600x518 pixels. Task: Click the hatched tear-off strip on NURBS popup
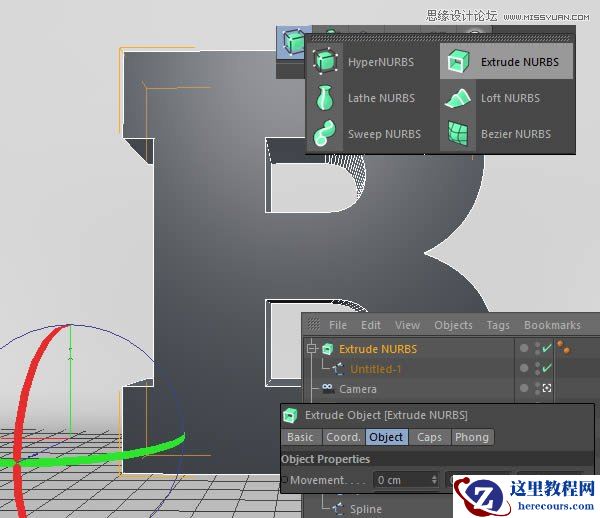coord(440,38)
